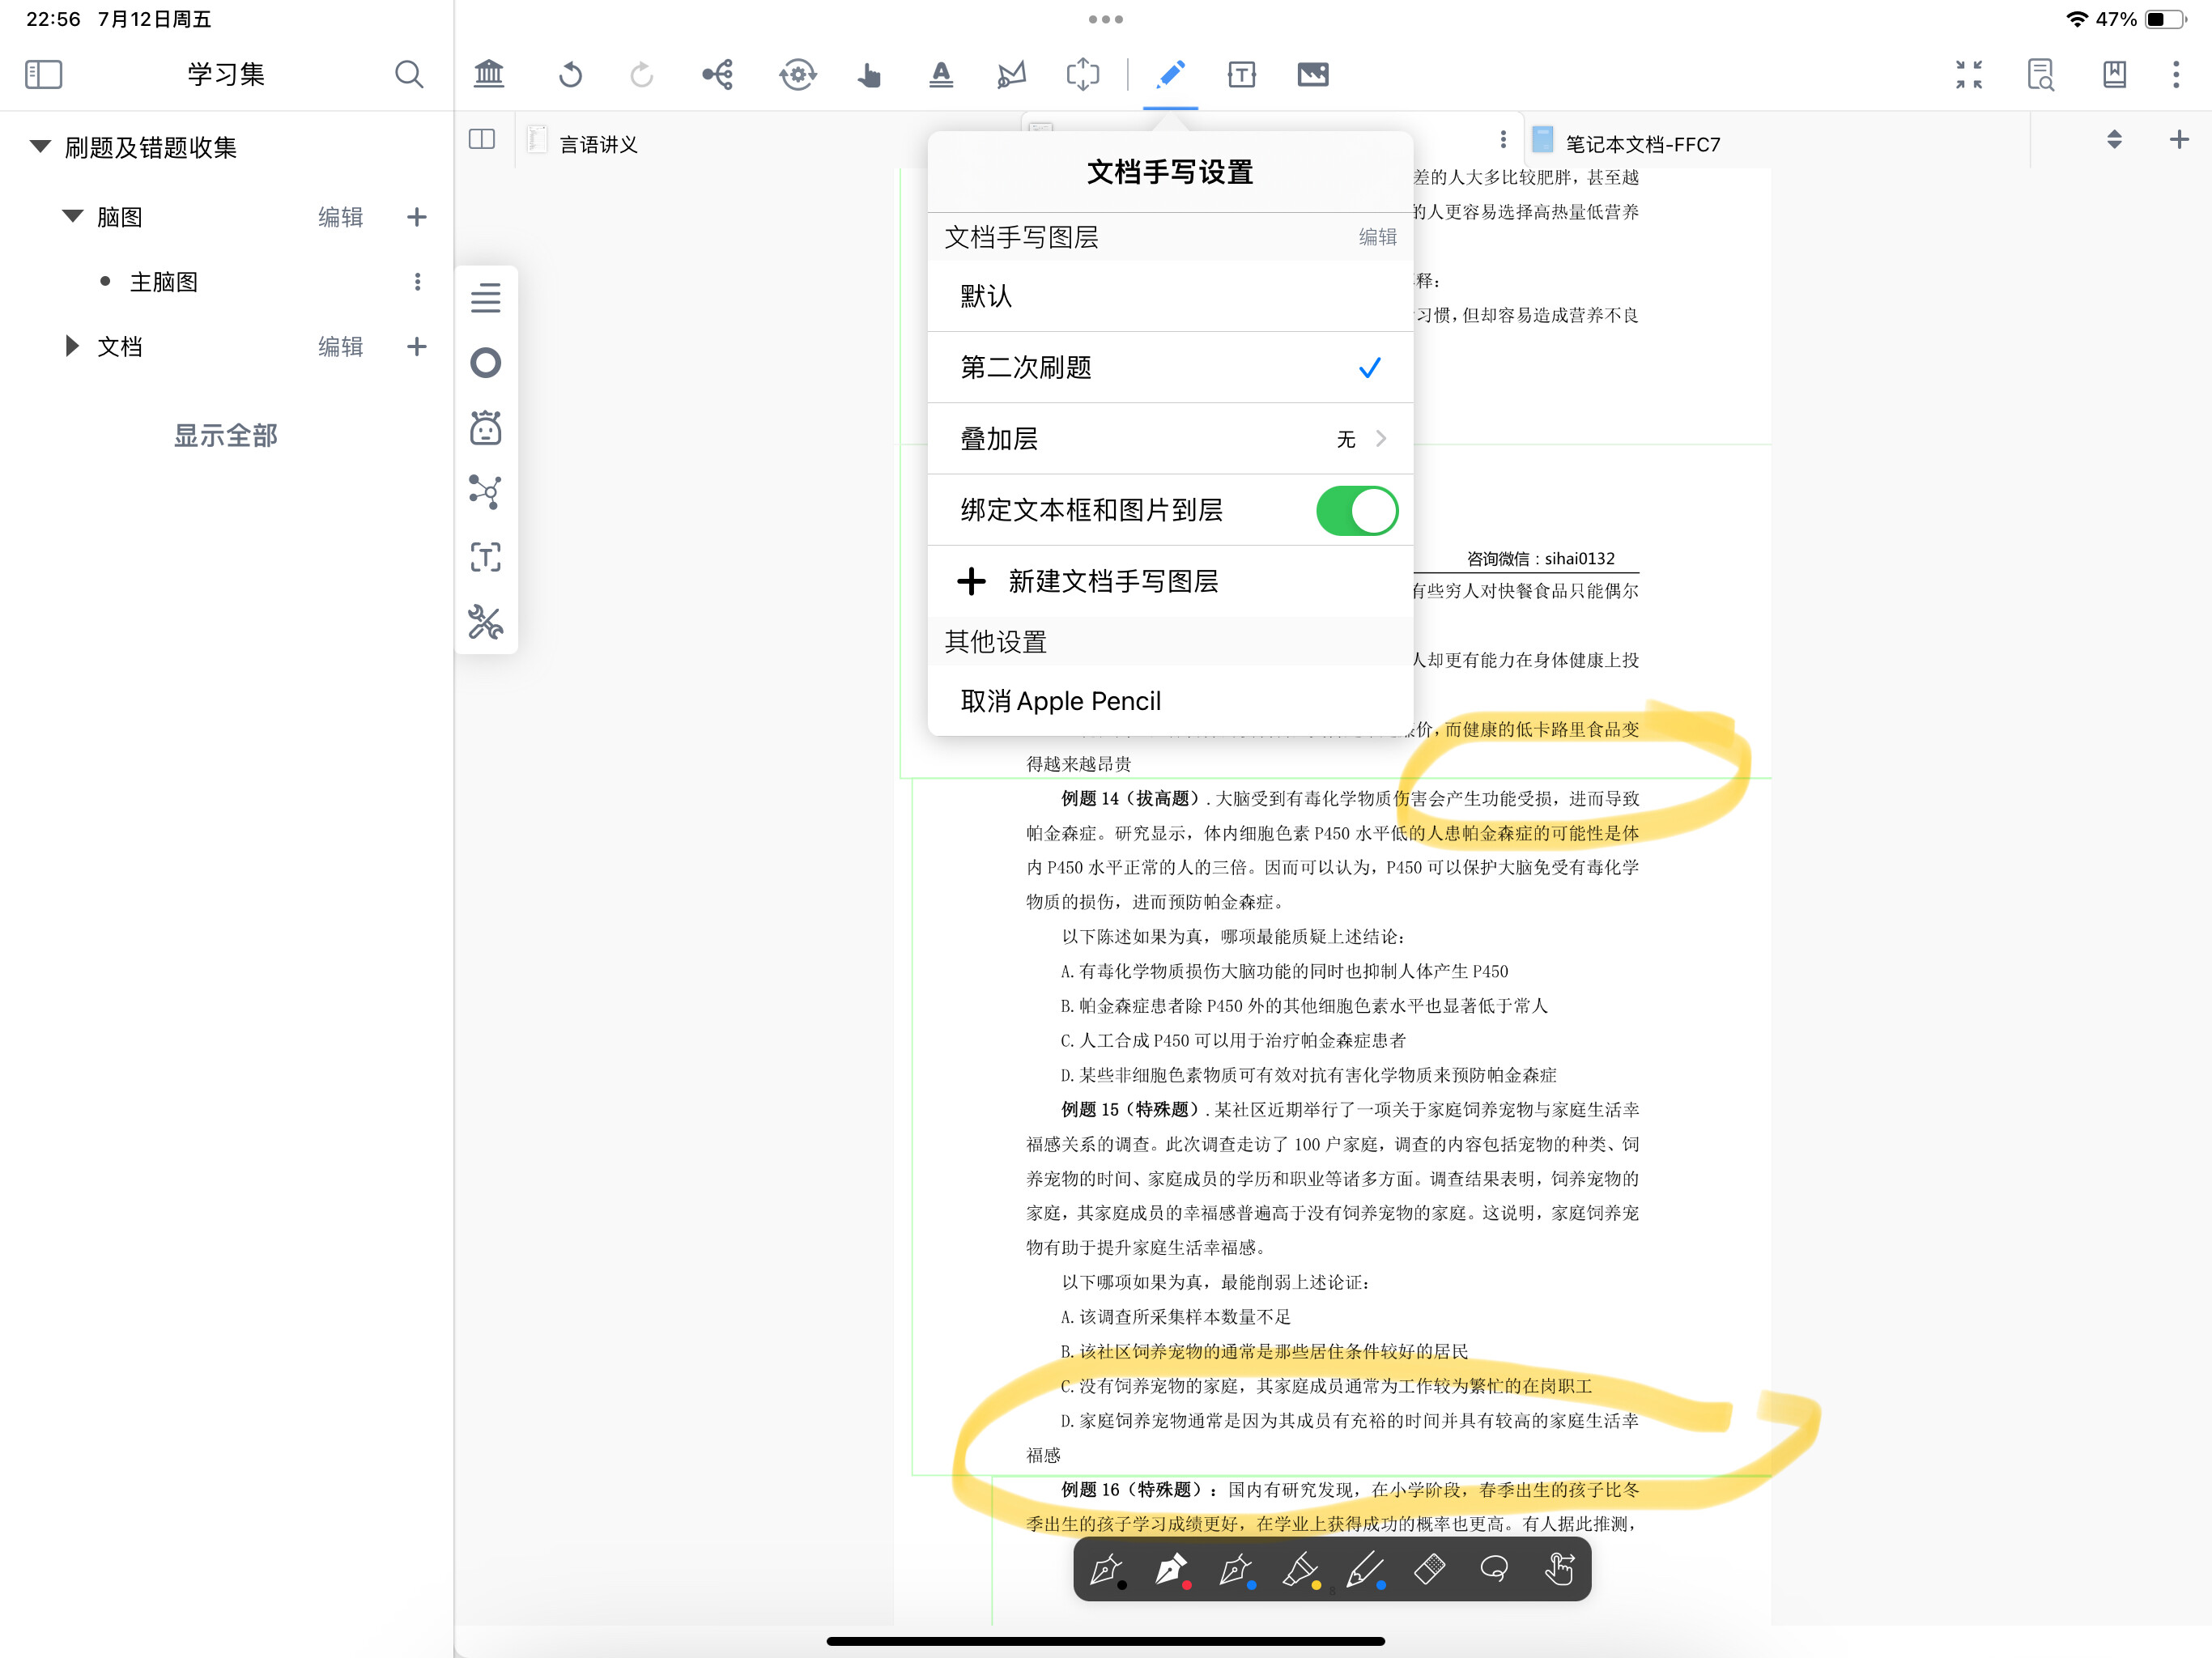The width and height of the screenshot is (2212, 1658).
Task: Select the hand touch tool
Action: tap(869, 75)
